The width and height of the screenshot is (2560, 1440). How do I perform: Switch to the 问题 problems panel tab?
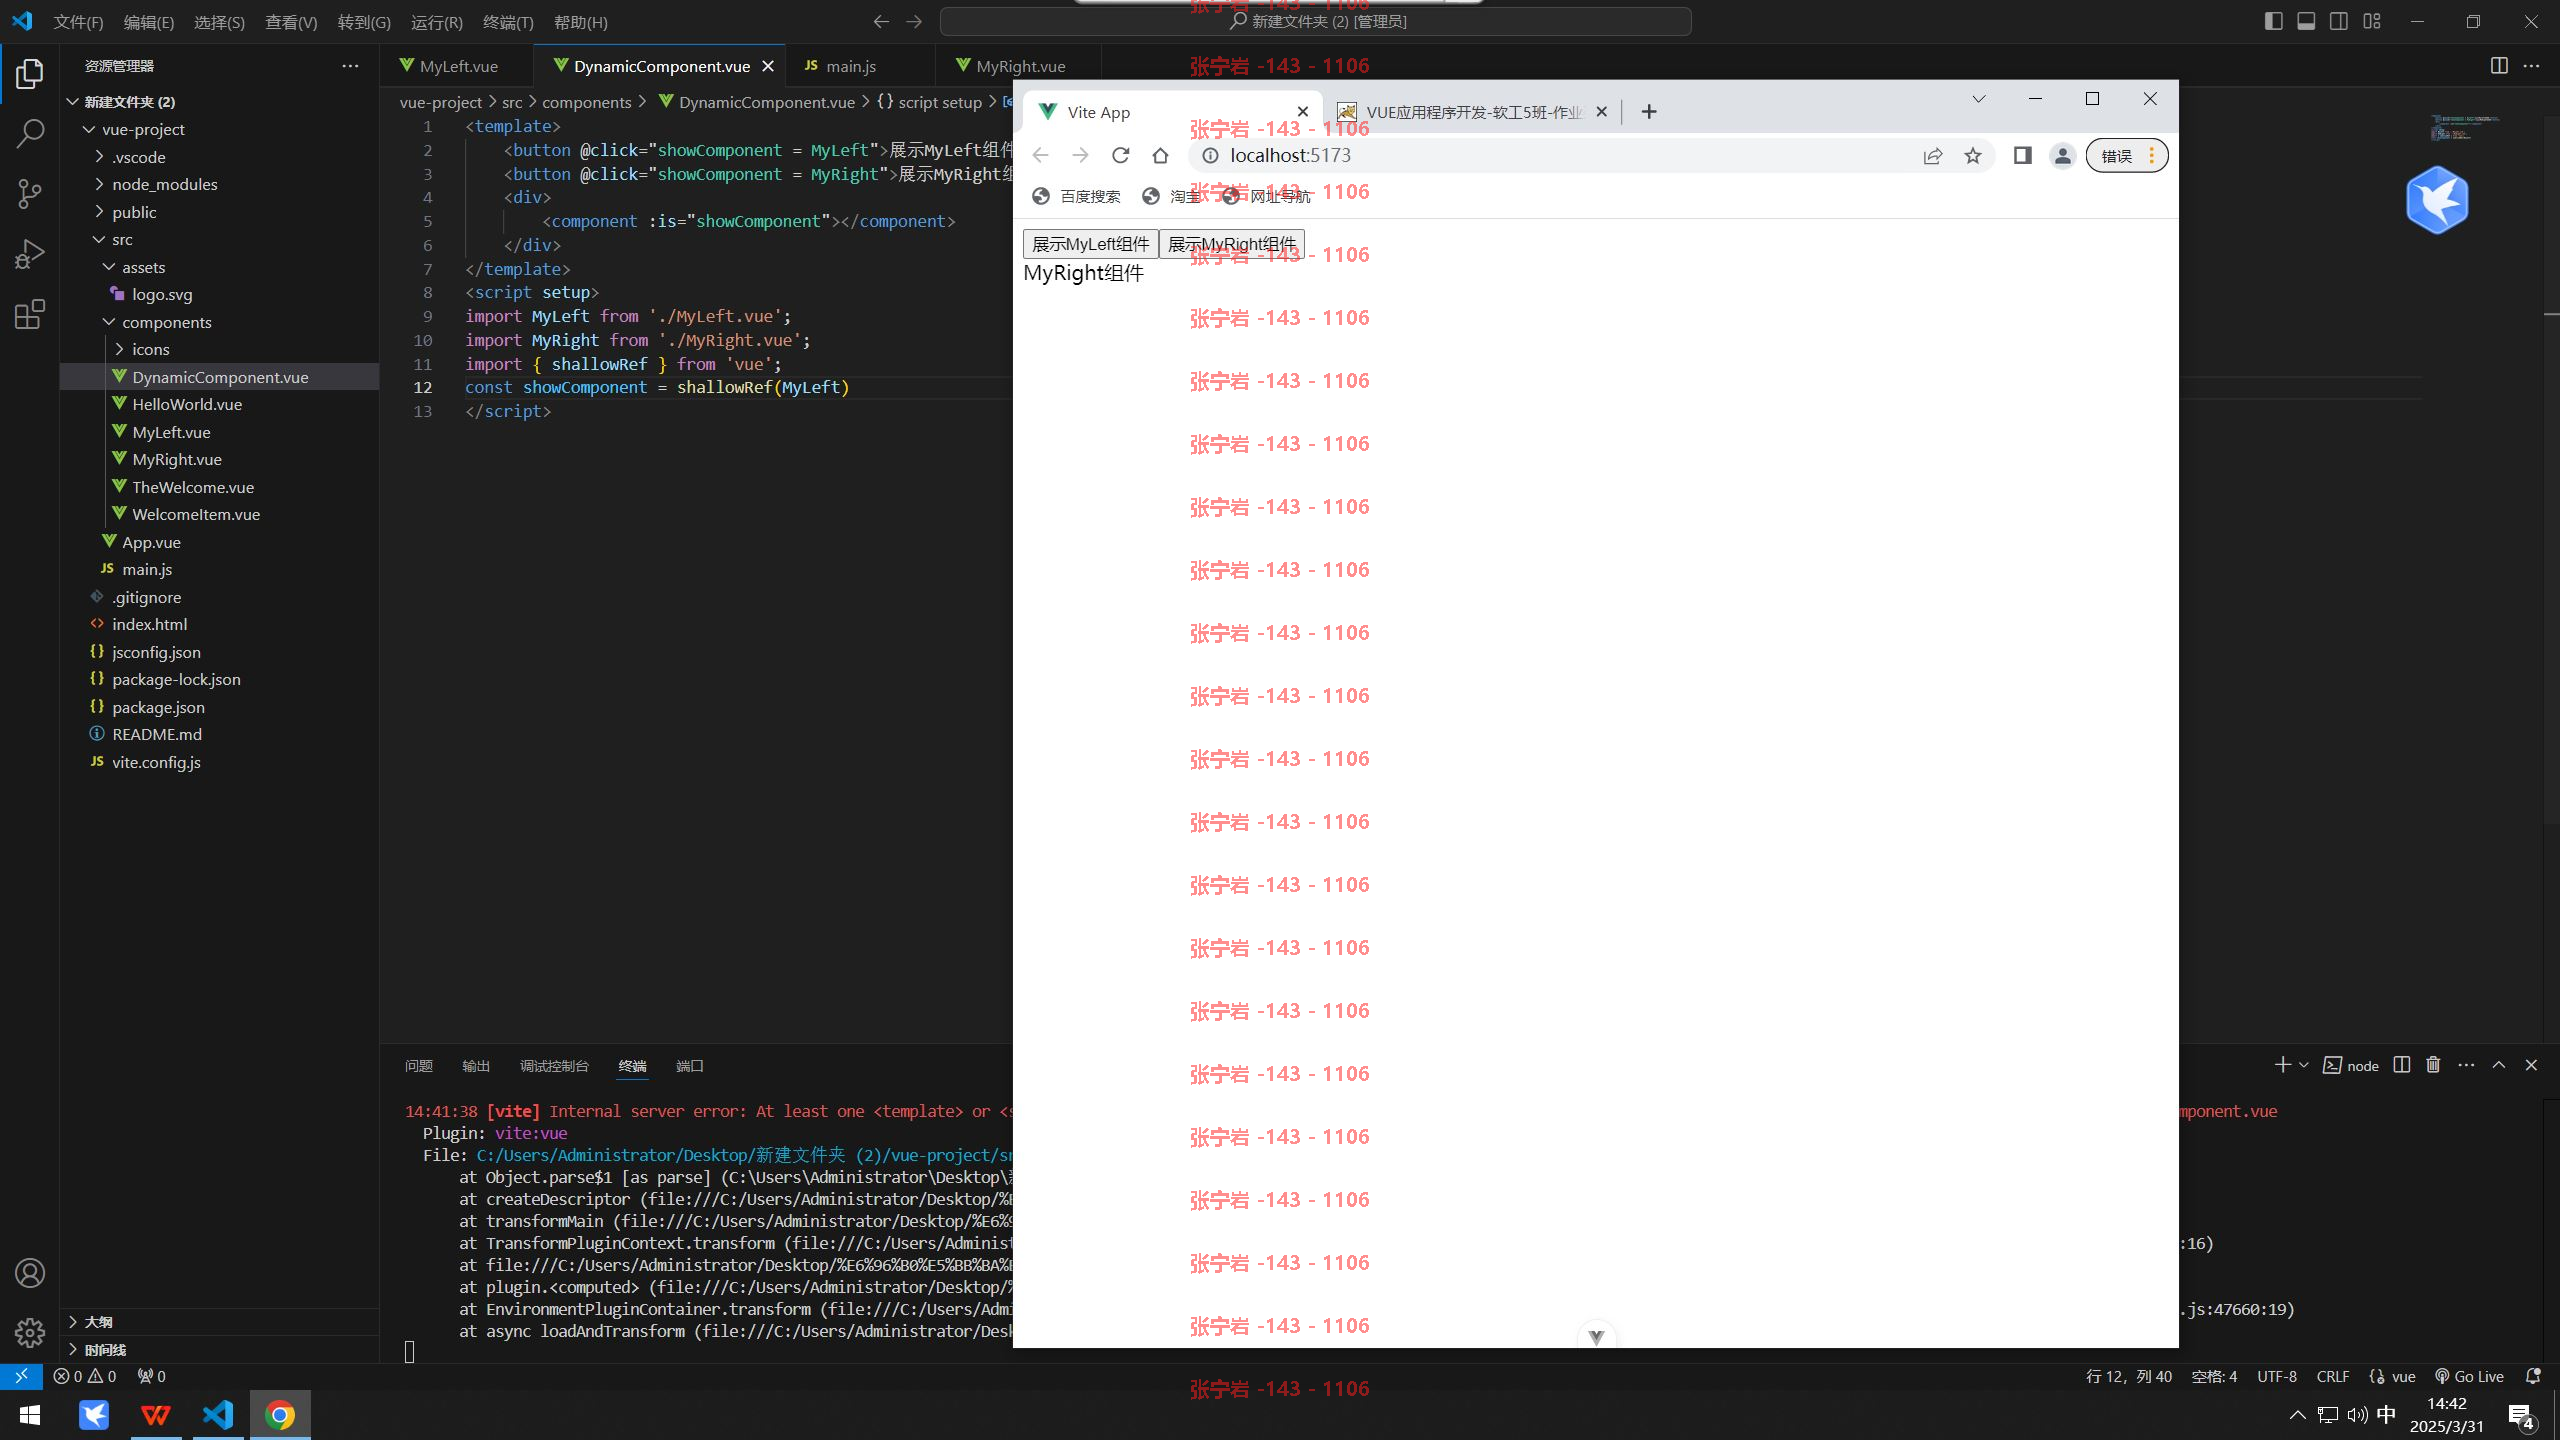coord(419,1066)
